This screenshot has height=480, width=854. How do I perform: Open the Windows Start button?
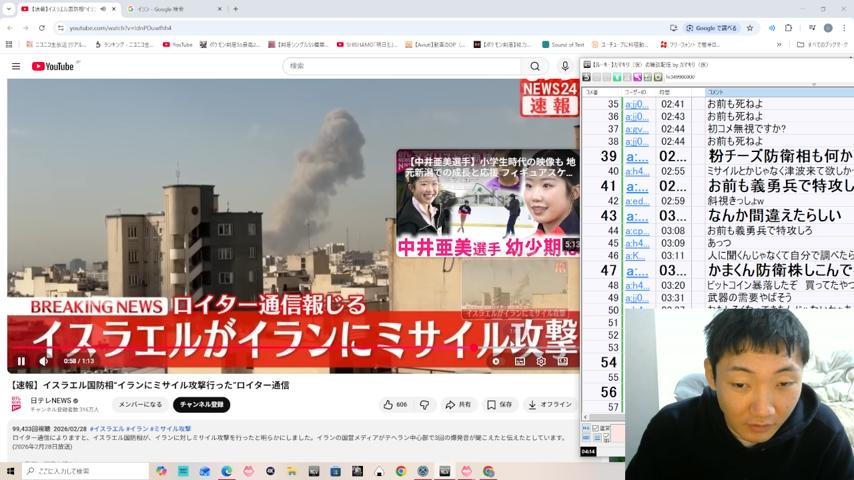10,471
